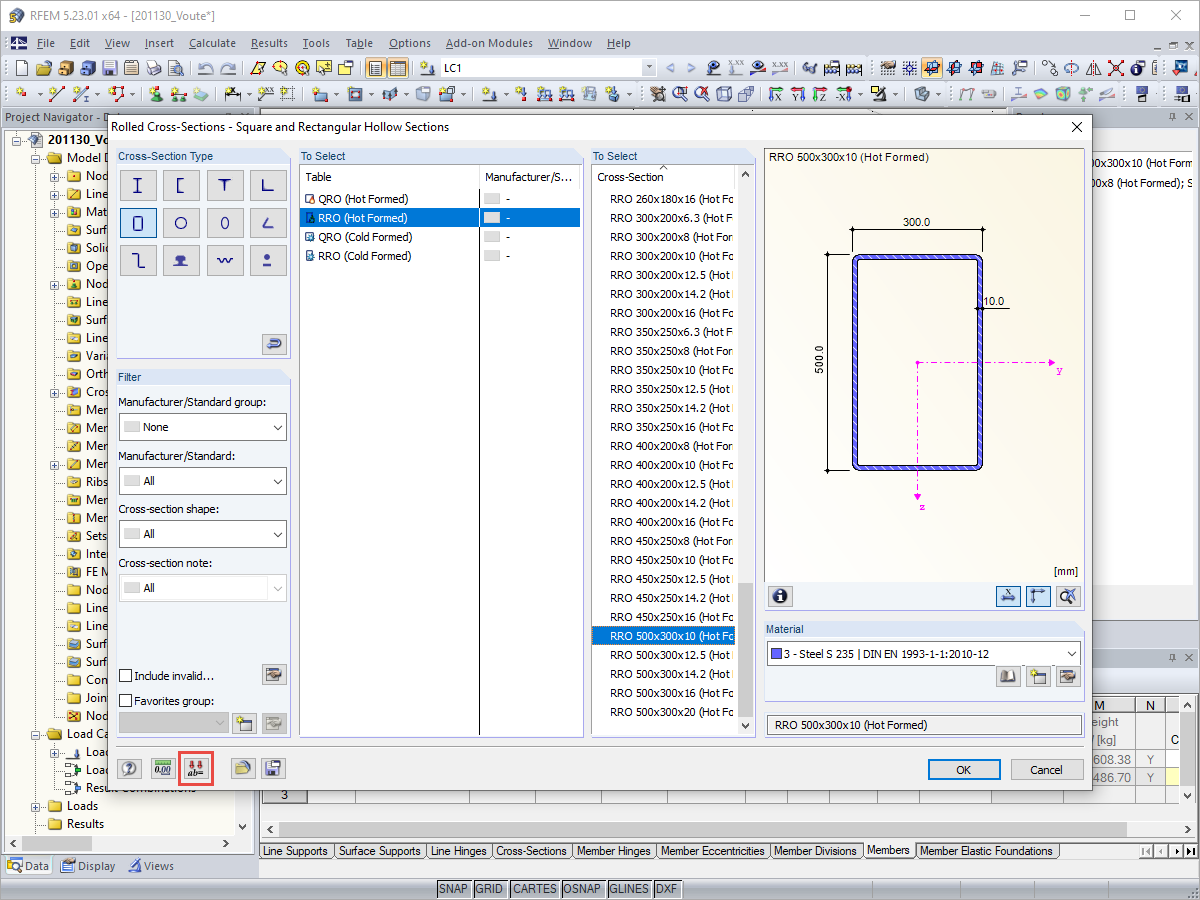
Task: Open the Material dropdown showing Steel S 235
Action: (922, 653)
